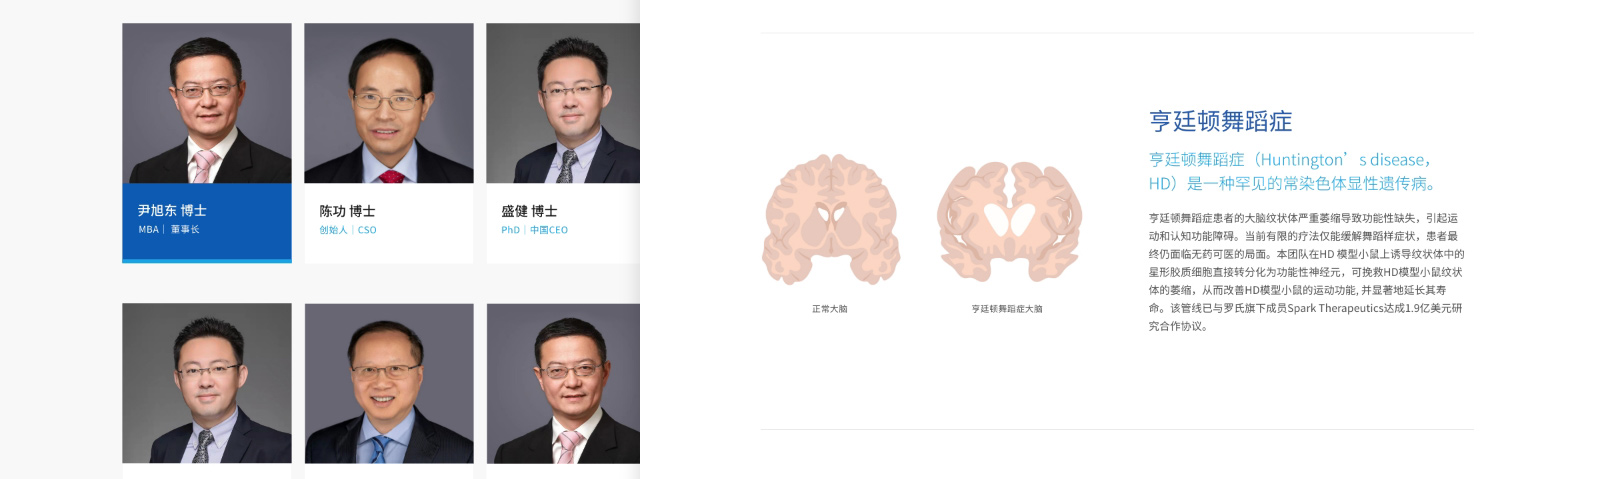Click the MBA label under 尹旭东
Screen dimensions: 1600x479
click(x=148, y=230)
